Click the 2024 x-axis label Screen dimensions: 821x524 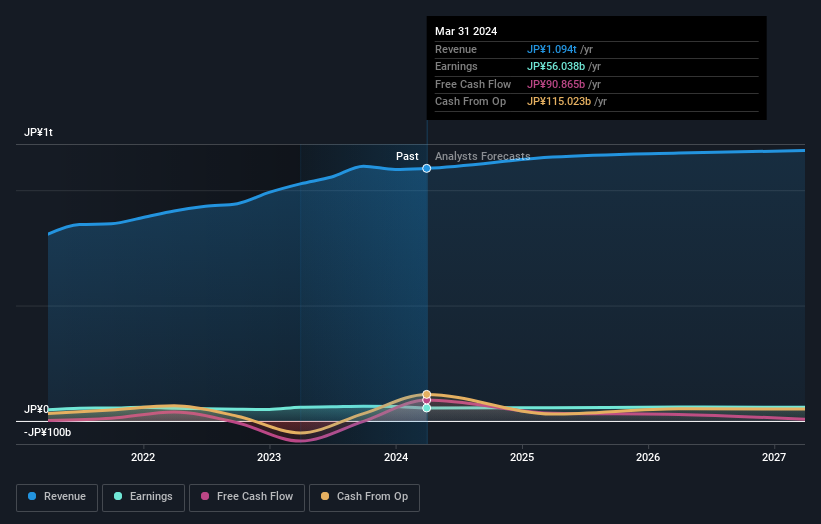click(x=396, y=457)
